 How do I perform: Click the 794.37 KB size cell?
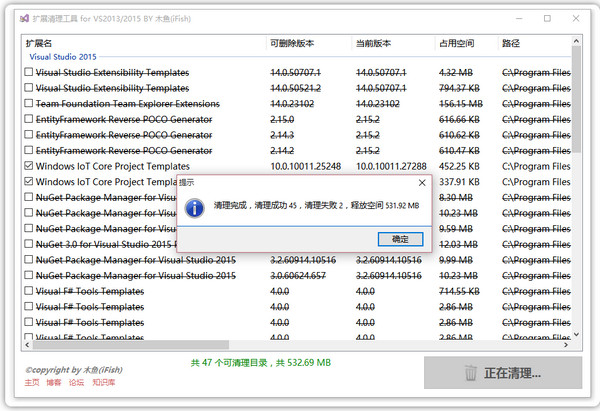[x=459, y=88]
